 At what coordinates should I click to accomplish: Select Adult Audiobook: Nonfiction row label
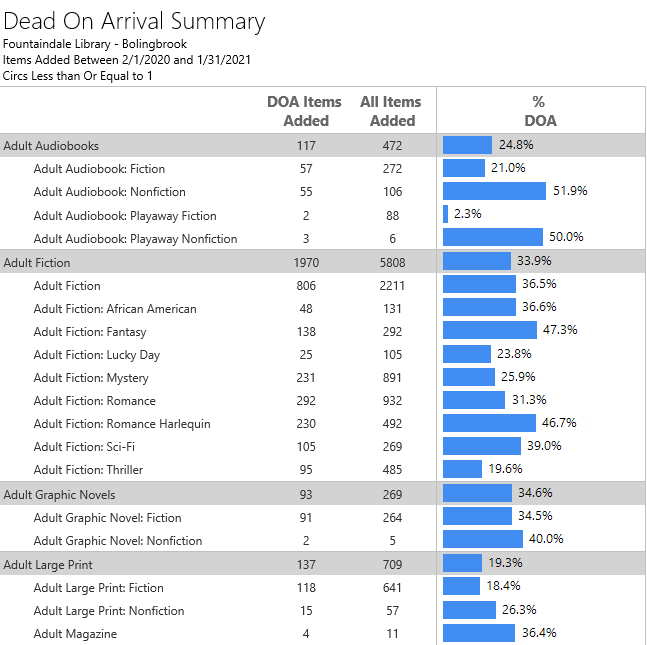click(110, 192)
